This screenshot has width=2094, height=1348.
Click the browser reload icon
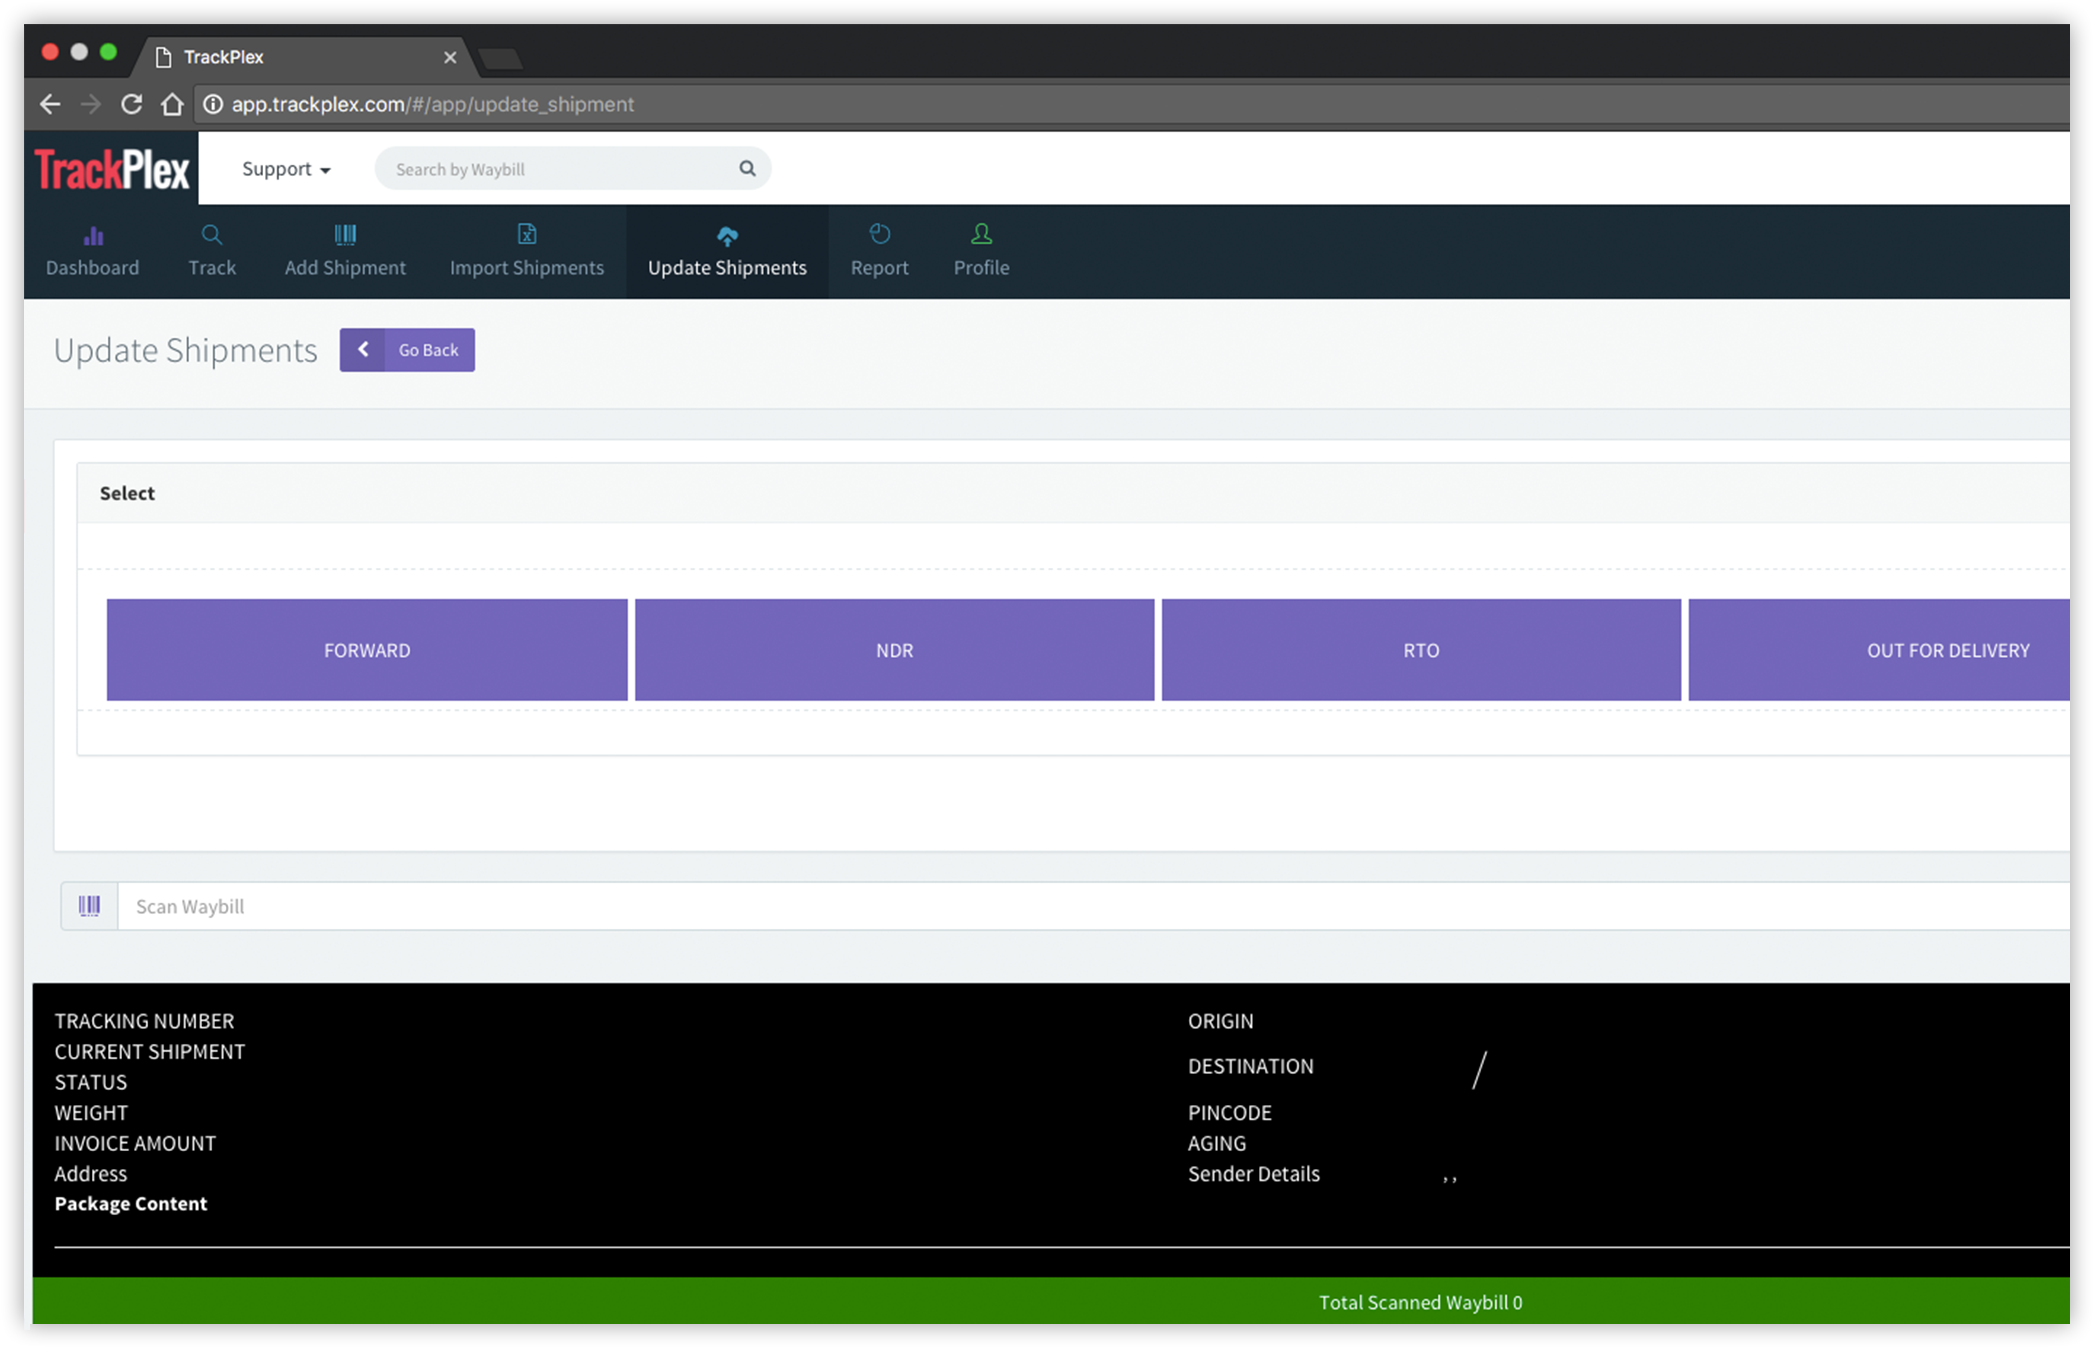131,104
